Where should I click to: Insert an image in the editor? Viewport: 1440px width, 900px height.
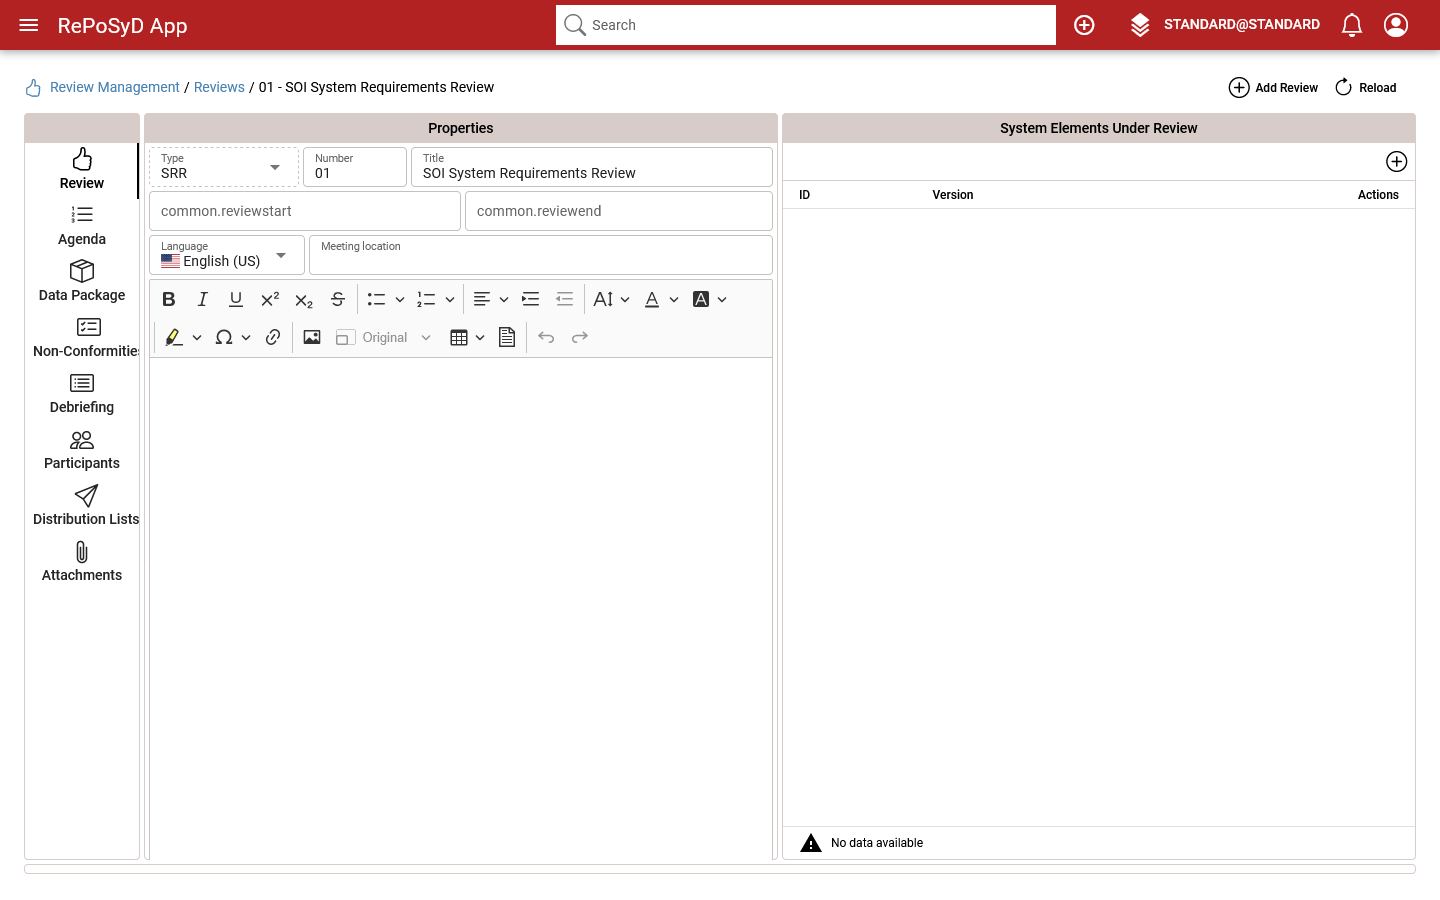pyautogui.click(x=312, y=338)
